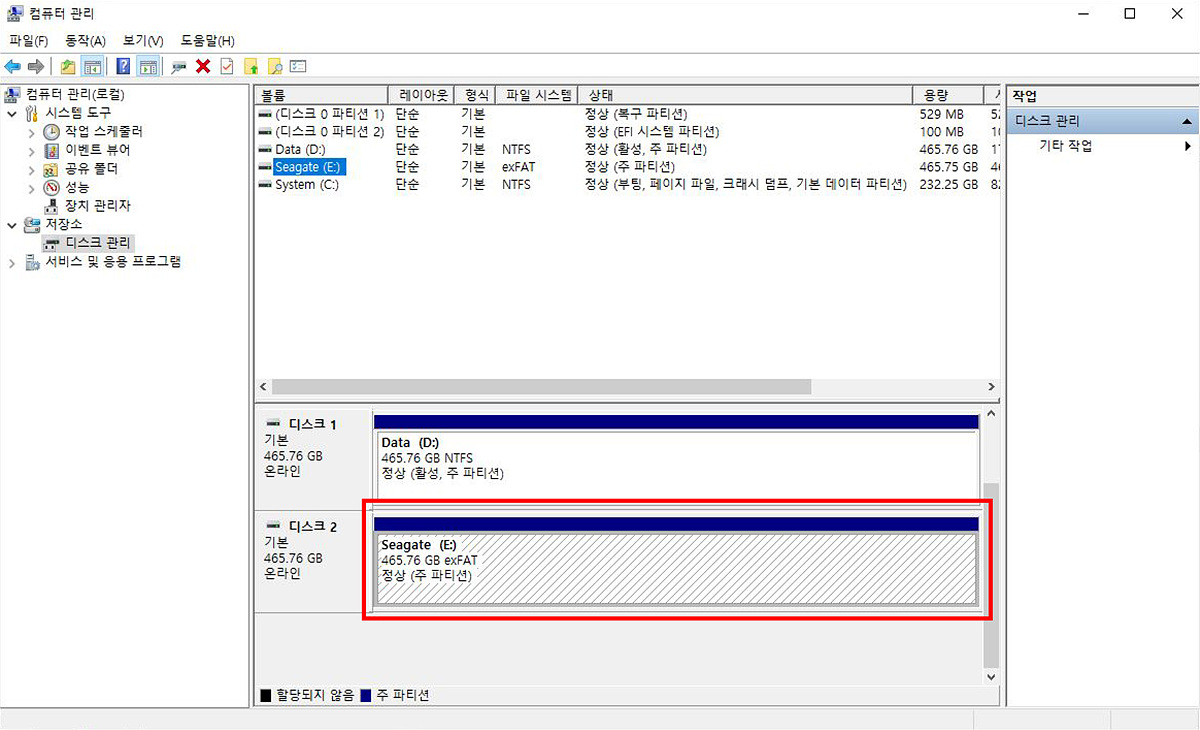Select Data (D:) row in volume list

coord(627,150)
